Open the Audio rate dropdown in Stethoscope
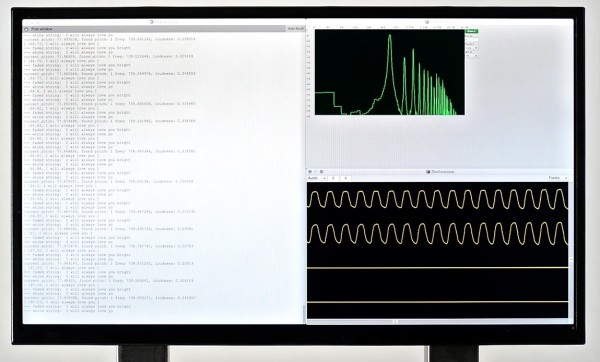This screenshot has height=362, width=600. click(317, 178)
